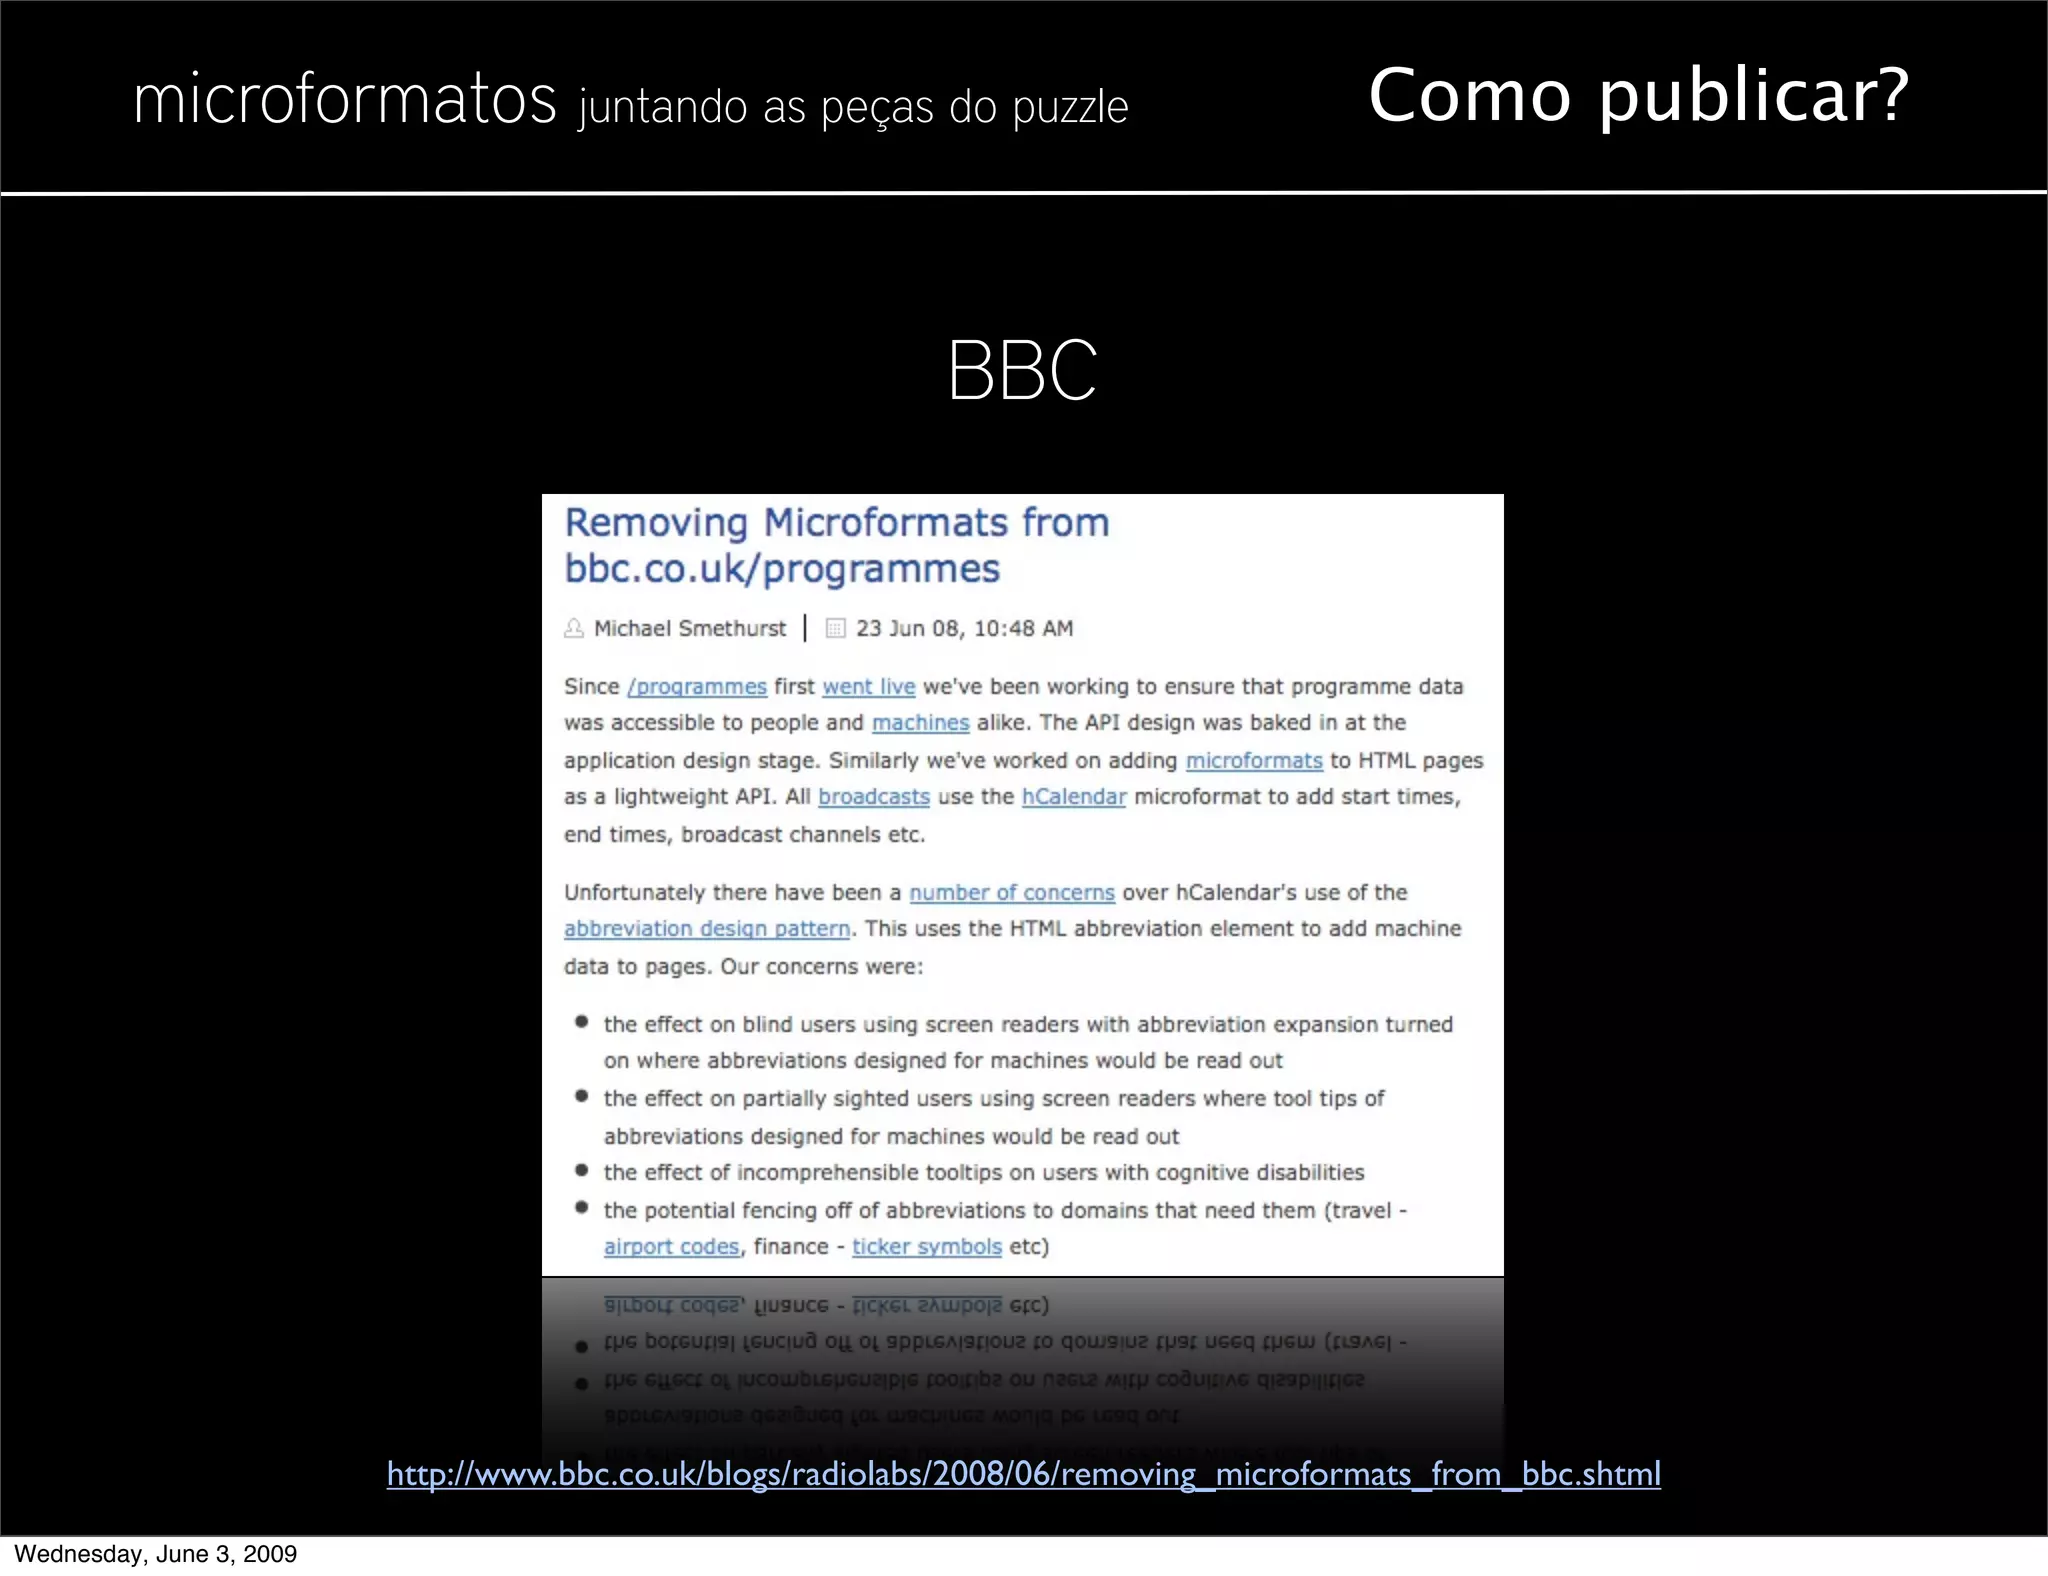
Task: Click the author person icon beside Michael Smethurst
Action: tap(574, 628)
